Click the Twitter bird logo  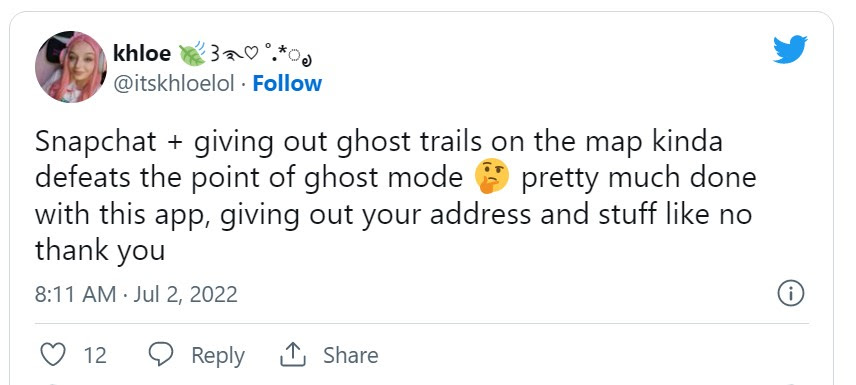tap(790, 50)
